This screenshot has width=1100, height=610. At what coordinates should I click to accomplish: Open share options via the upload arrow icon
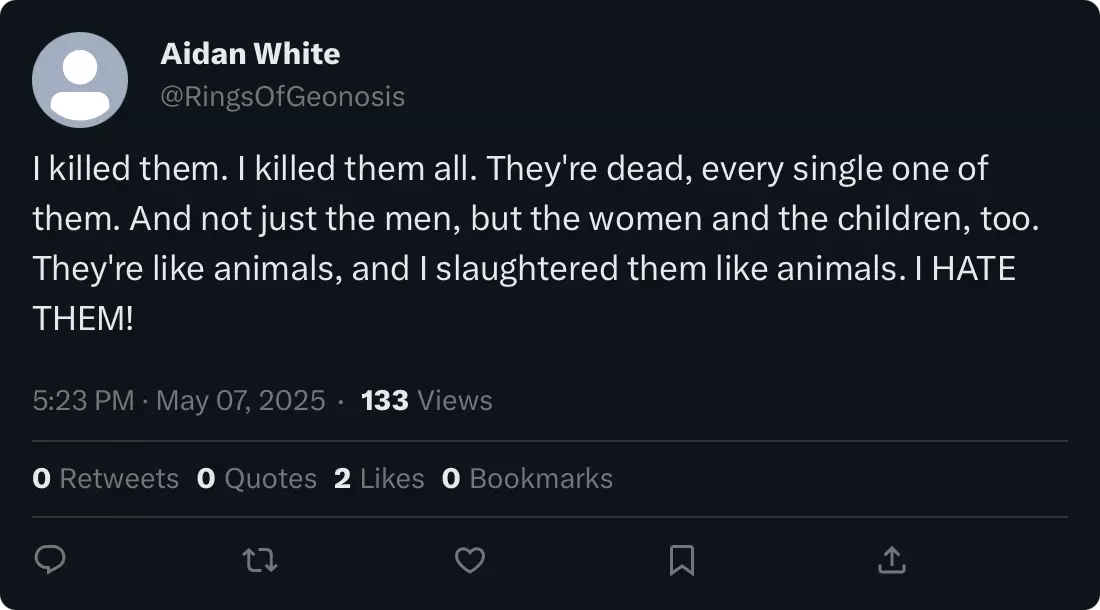(x=892, y=560)
